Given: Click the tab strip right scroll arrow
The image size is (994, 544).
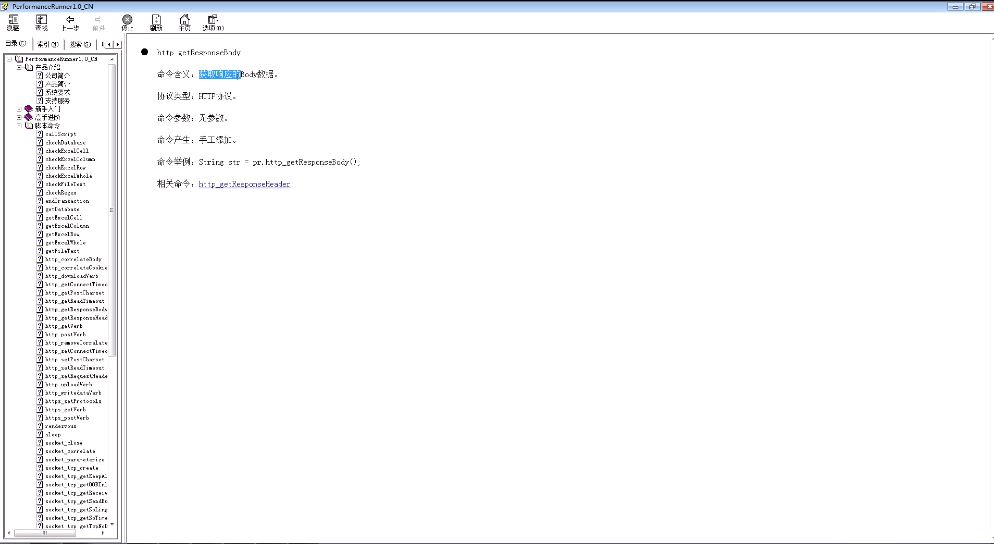Looking at the screenshot, I should coord(117,44).
